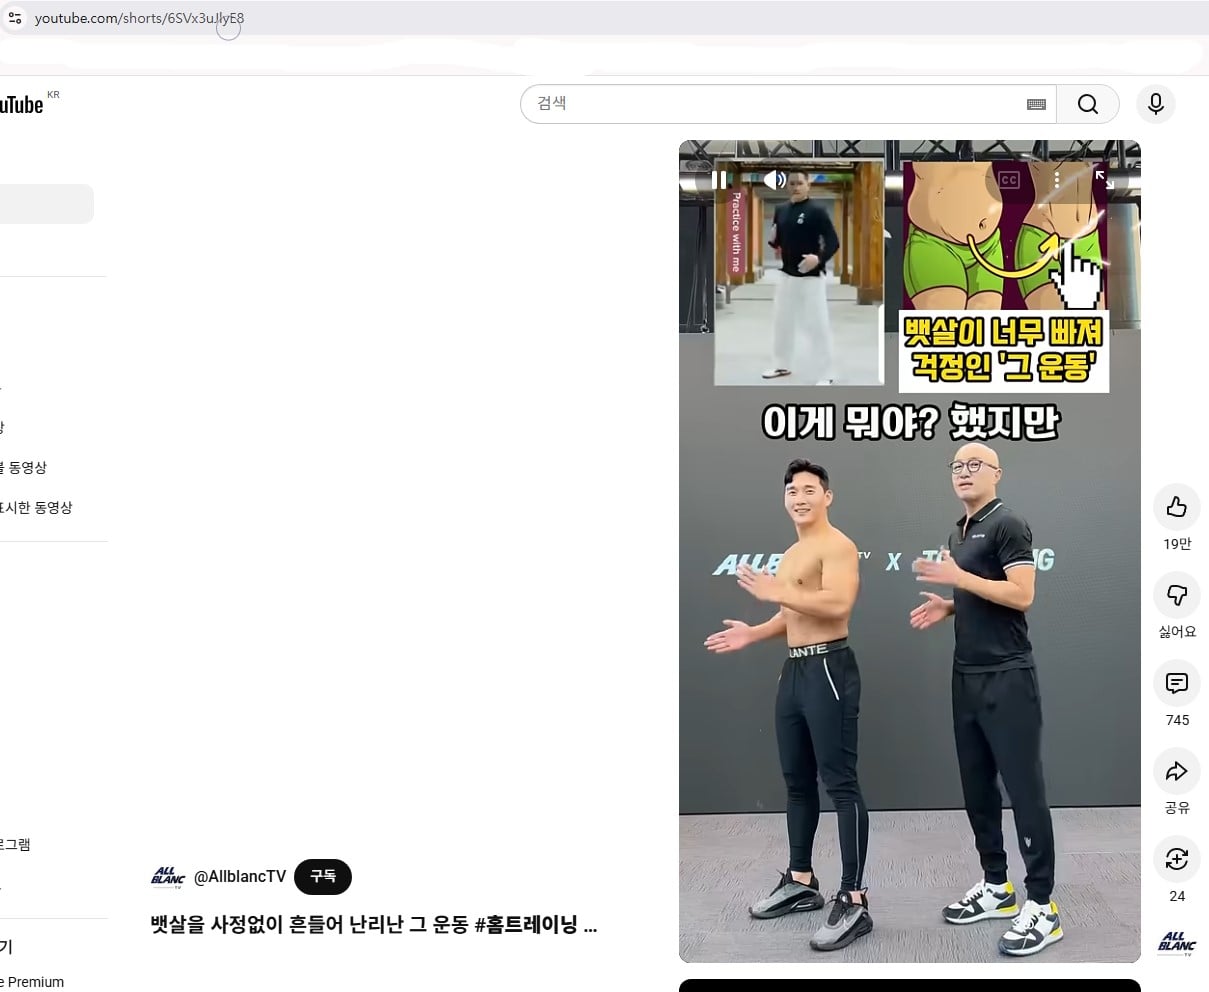Dislike the Short with thumbs down
The height and width of the screenshot is (992, 1209).
coord(1177,595)
